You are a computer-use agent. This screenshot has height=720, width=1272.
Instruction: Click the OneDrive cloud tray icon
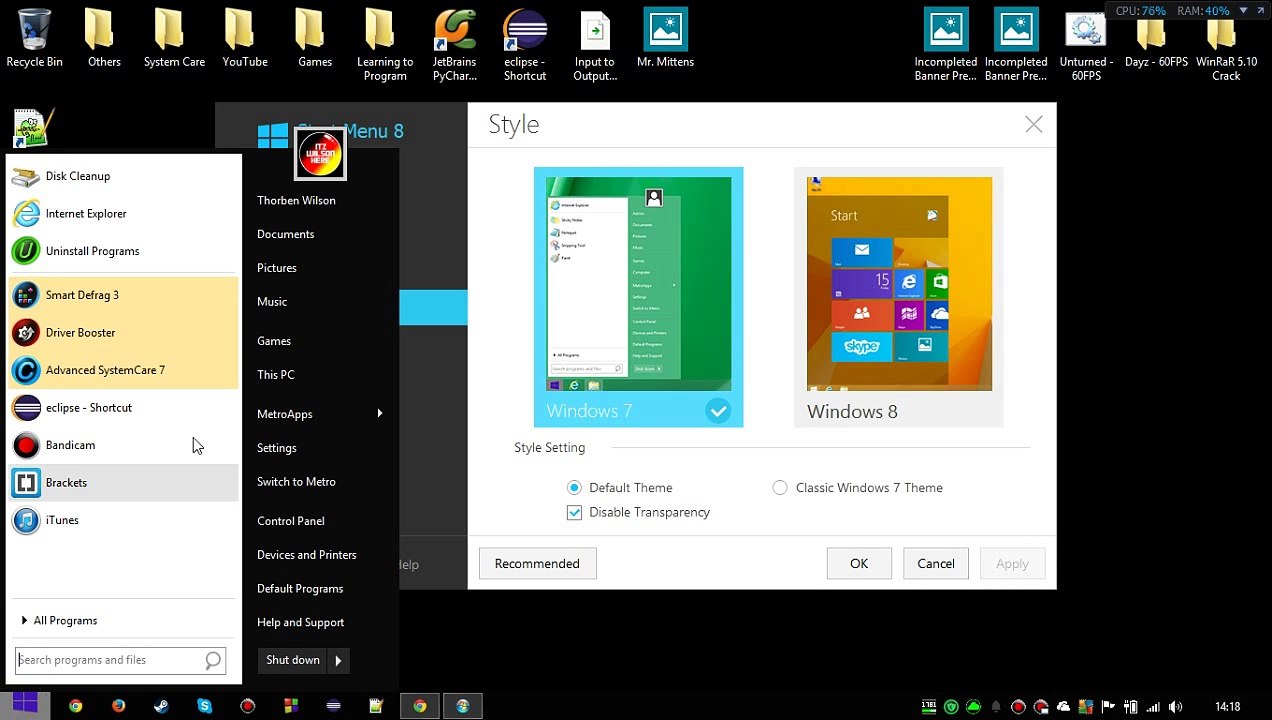[x=1063, y=707]
